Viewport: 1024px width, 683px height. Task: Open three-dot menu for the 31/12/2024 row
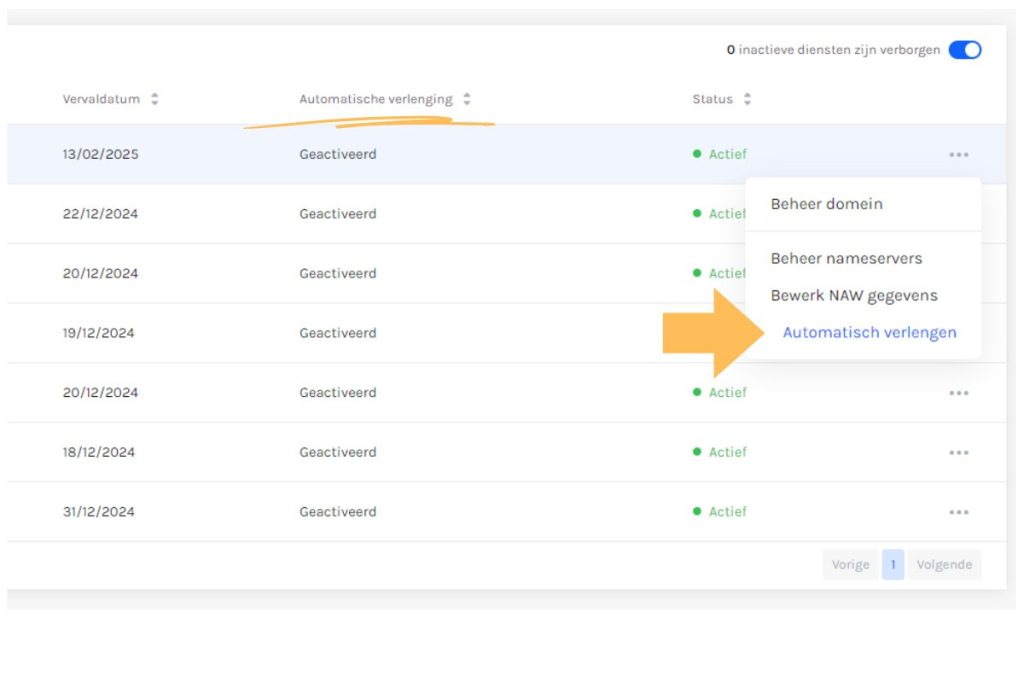(958, 512)
